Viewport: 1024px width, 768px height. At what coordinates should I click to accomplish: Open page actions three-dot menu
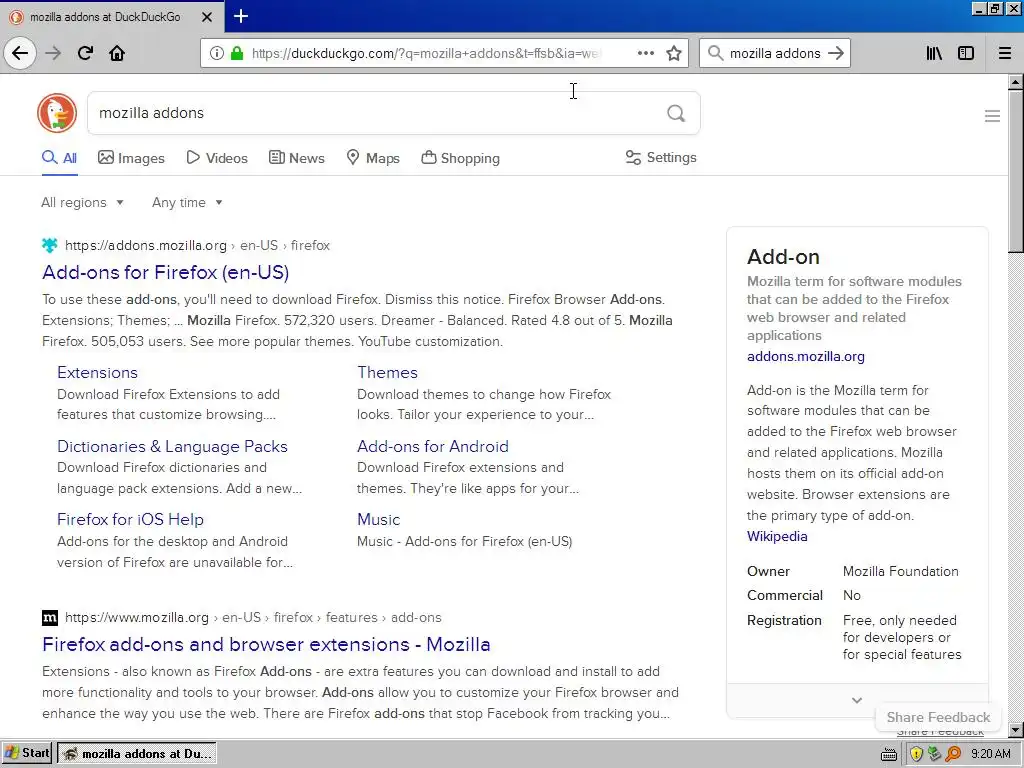[646, 53]
